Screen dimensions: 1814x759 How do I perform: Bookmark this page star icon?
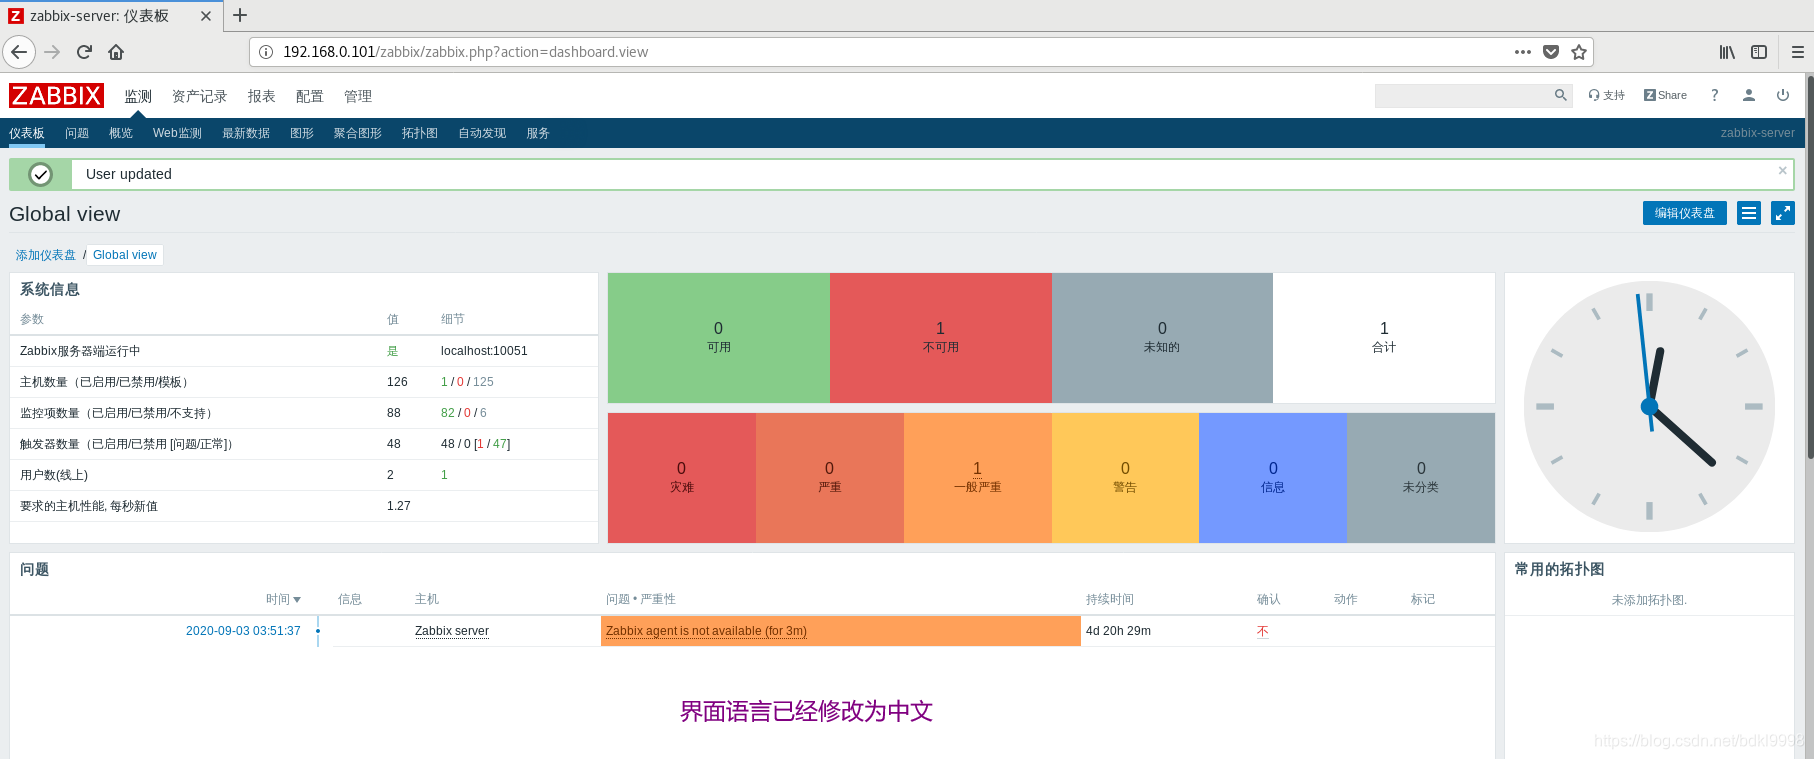(1579, 52)
